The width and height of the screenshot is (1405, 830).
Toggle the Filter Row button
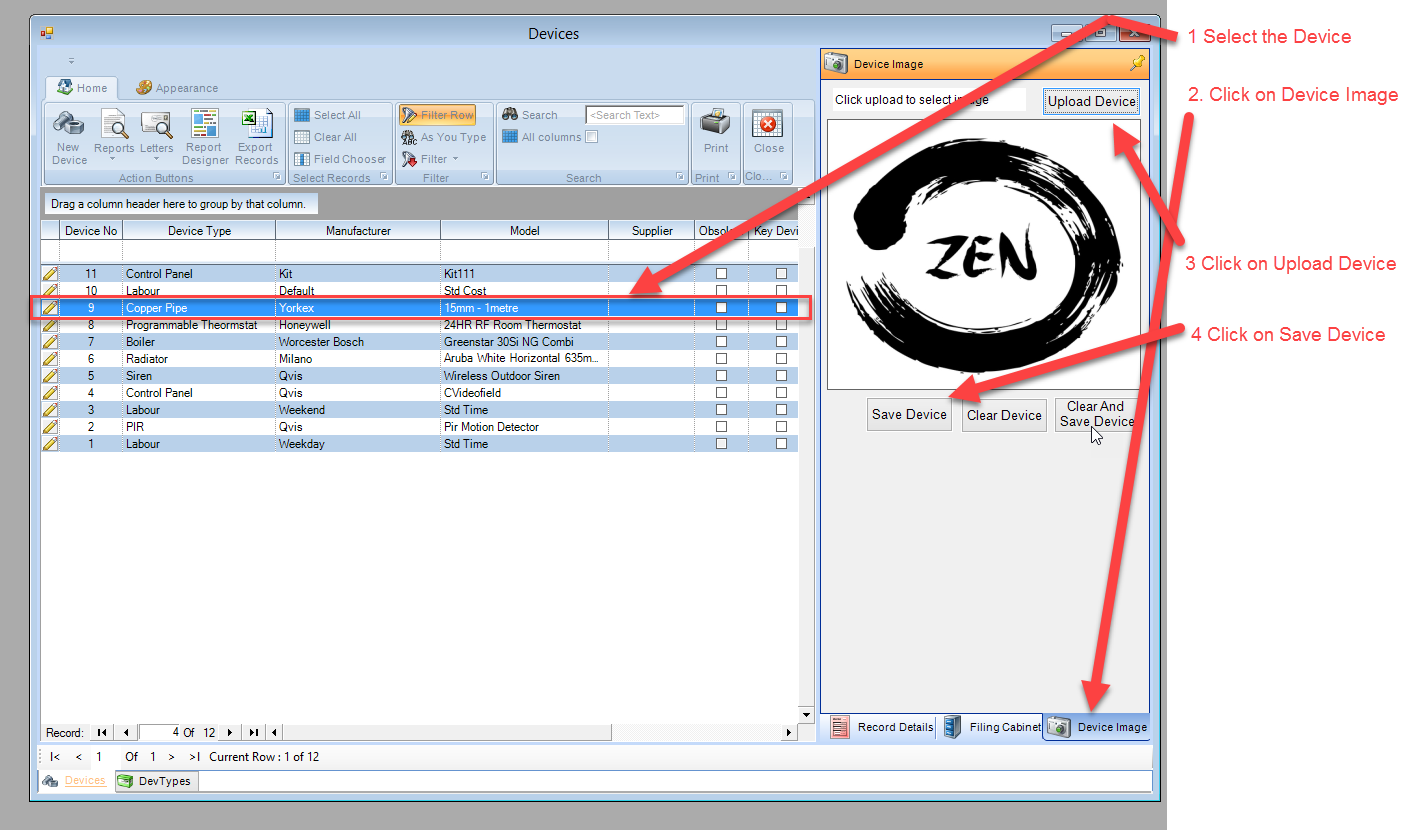437,115
